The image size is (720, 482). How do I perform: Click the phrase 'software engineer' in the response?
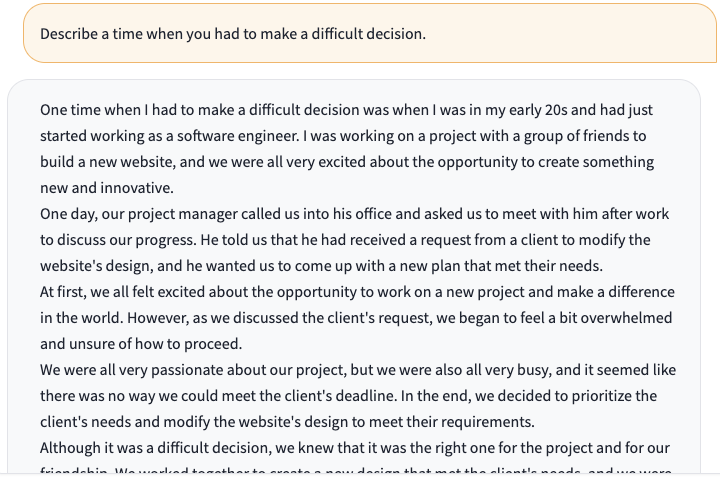pos(238,136)
